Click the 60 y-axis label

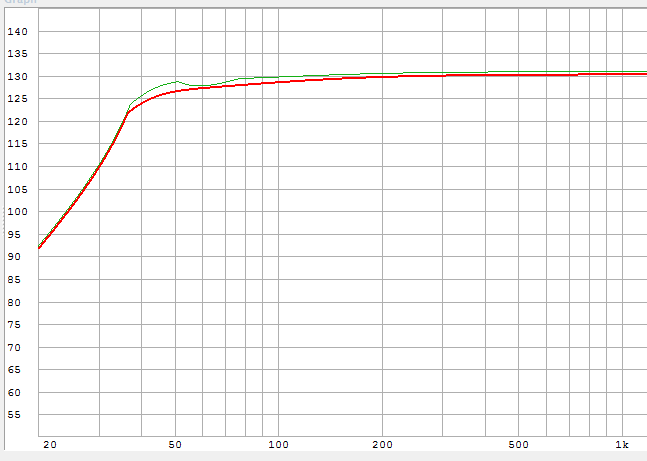pyautogui.click(x=14, y=392)
